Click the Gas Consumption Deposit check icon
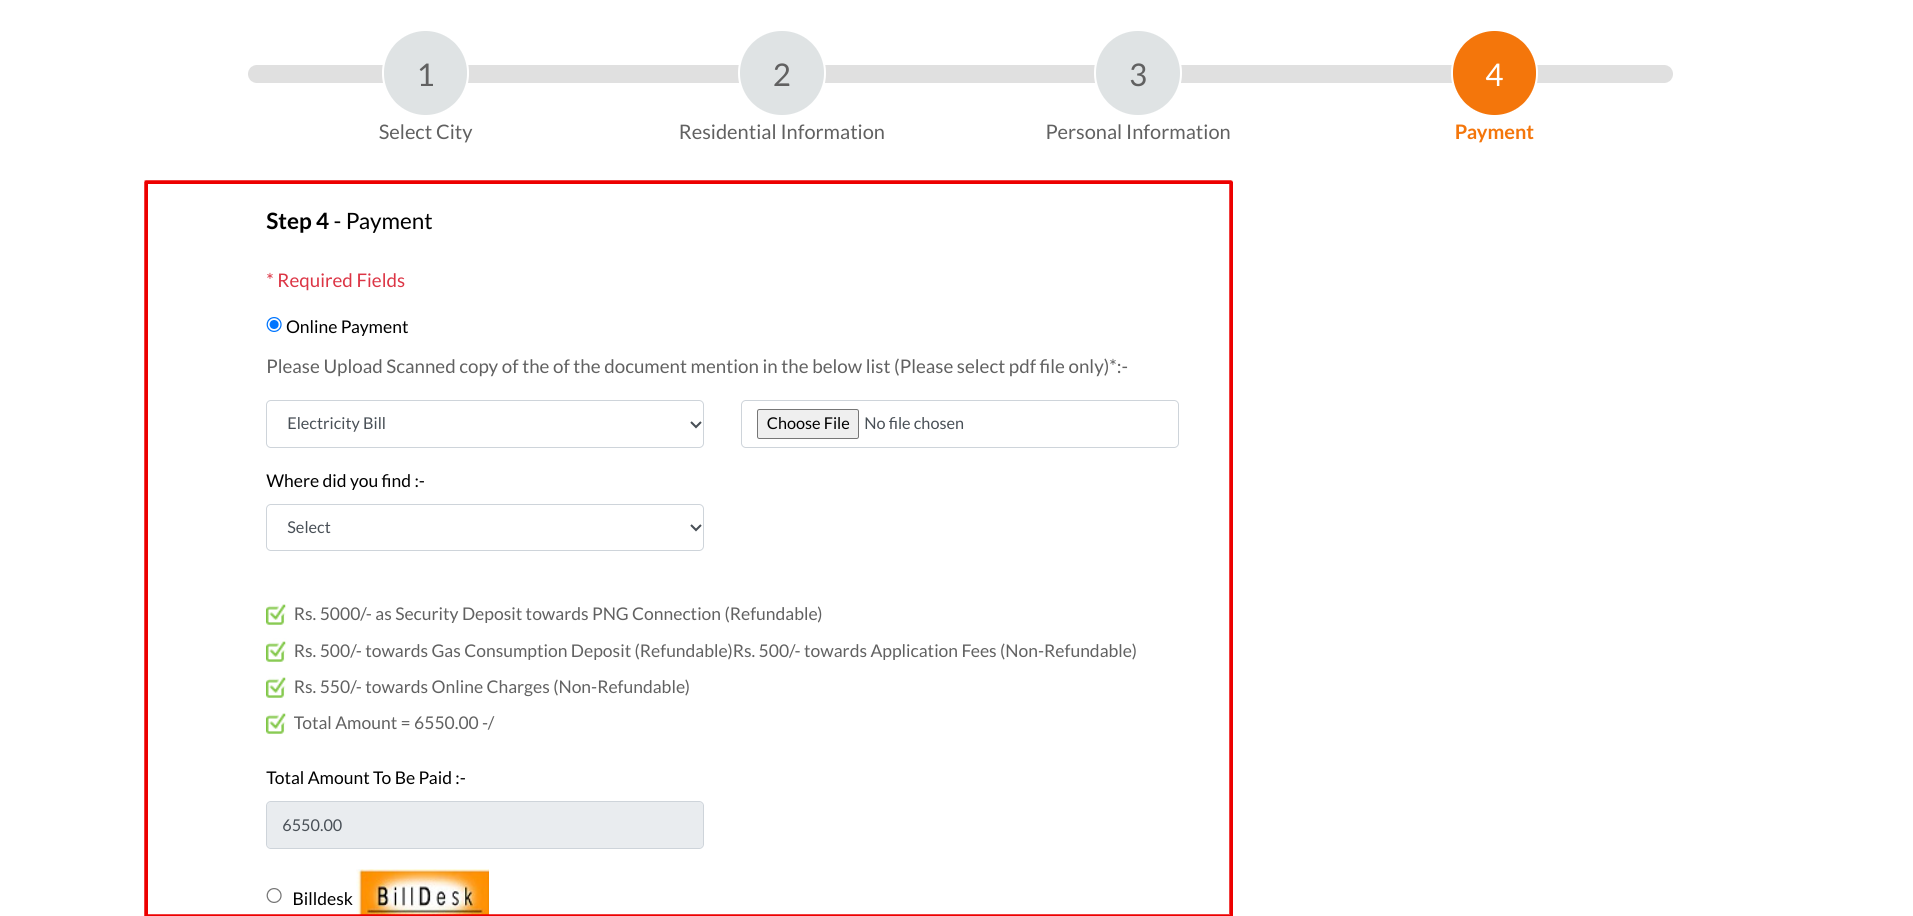The height and width of the screenshot is (916, 1913). point(275,652)
